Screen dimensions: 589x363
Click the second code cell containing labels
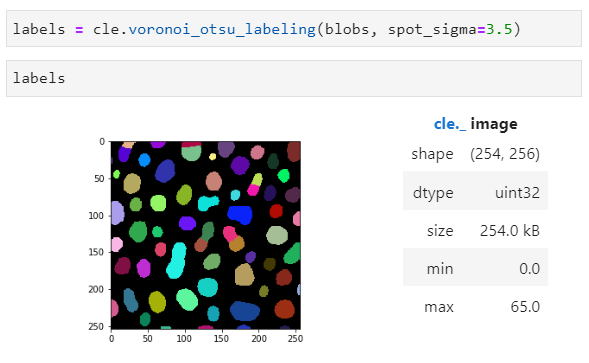(x=294, y=78)
